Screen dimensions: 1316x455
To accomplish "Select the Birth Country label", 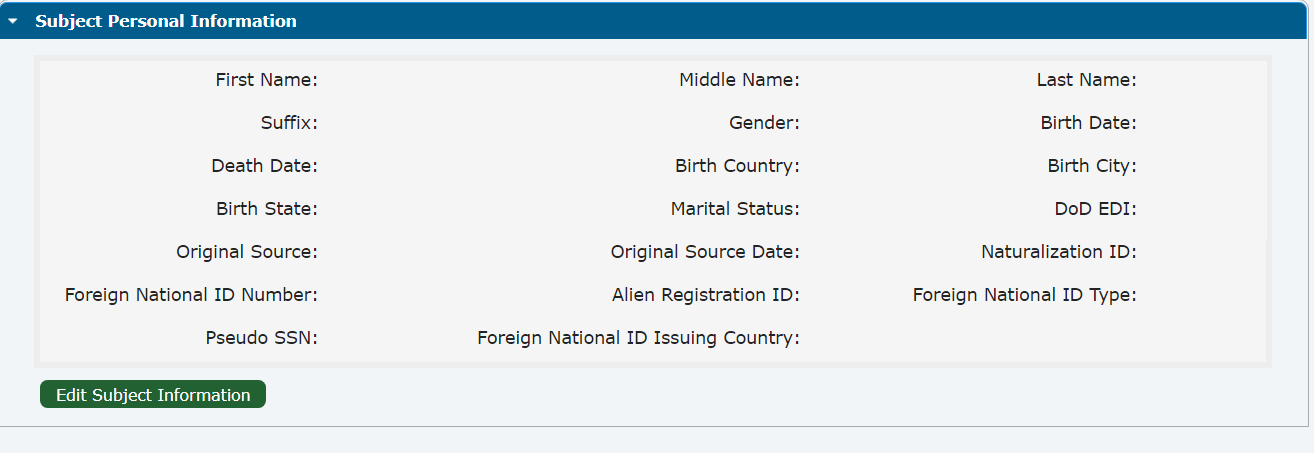I will (736, 166).
